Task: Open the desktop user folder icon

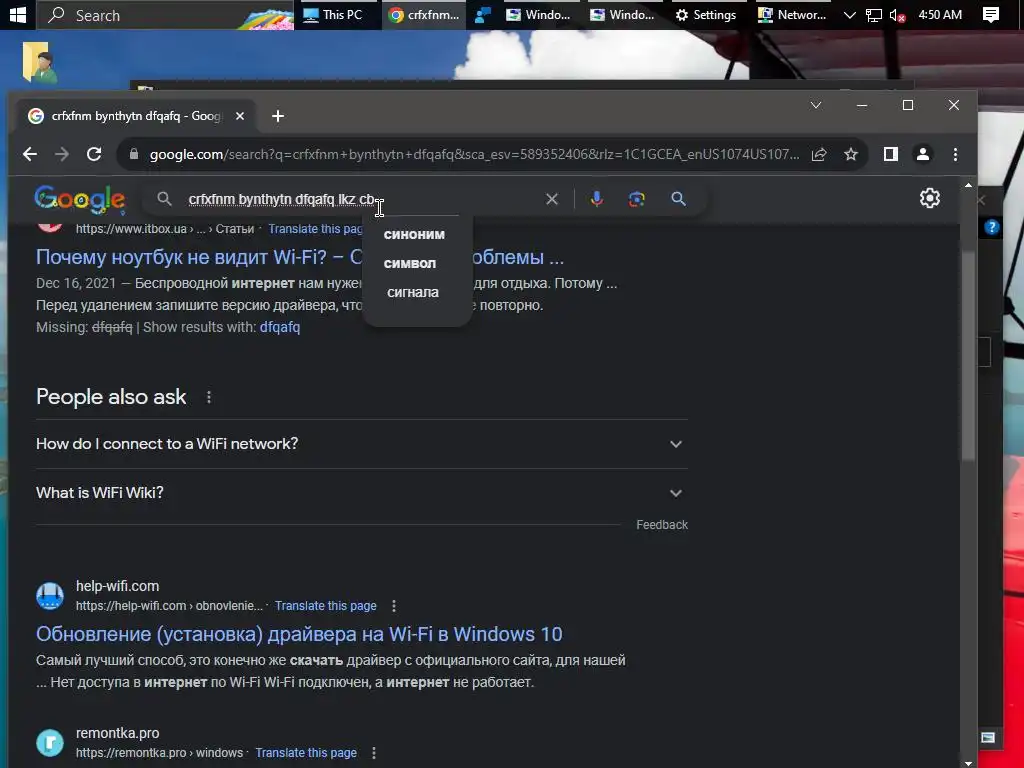Action: pyautogui.click(x=39, y=63)
